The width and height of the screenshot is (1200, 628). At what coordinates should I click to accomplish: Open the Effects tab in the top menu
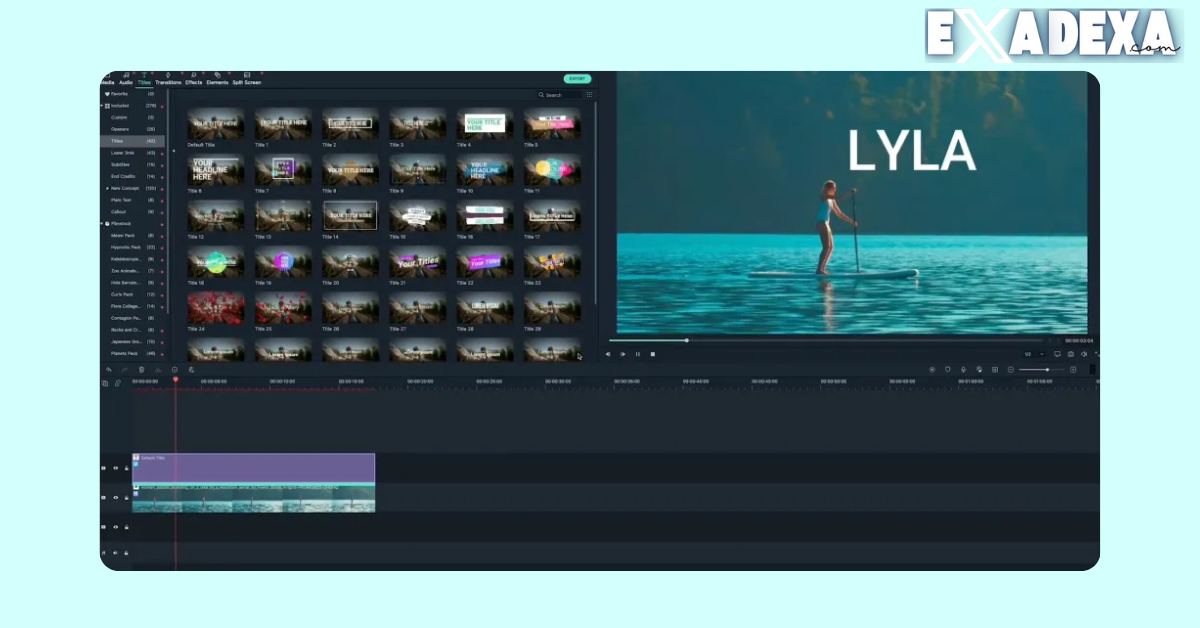(194, 82)
